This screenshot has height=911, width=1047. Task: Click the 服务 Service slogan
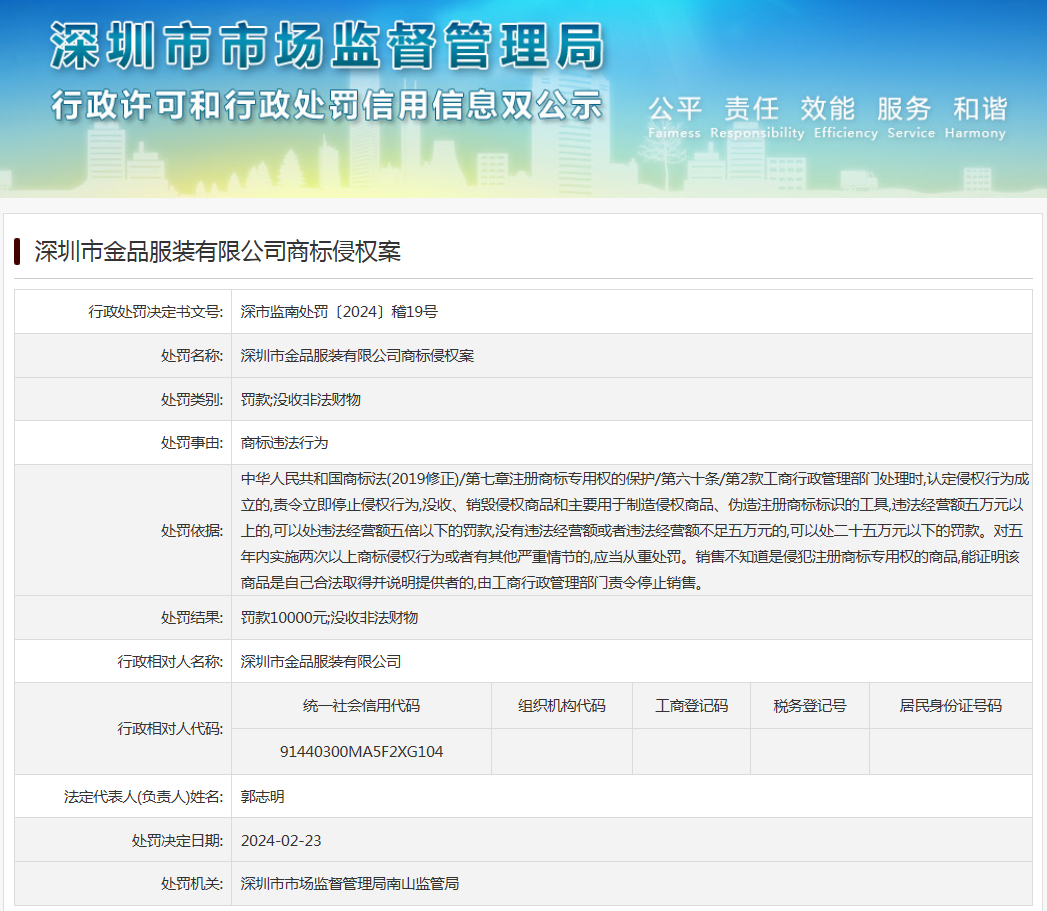911,118
